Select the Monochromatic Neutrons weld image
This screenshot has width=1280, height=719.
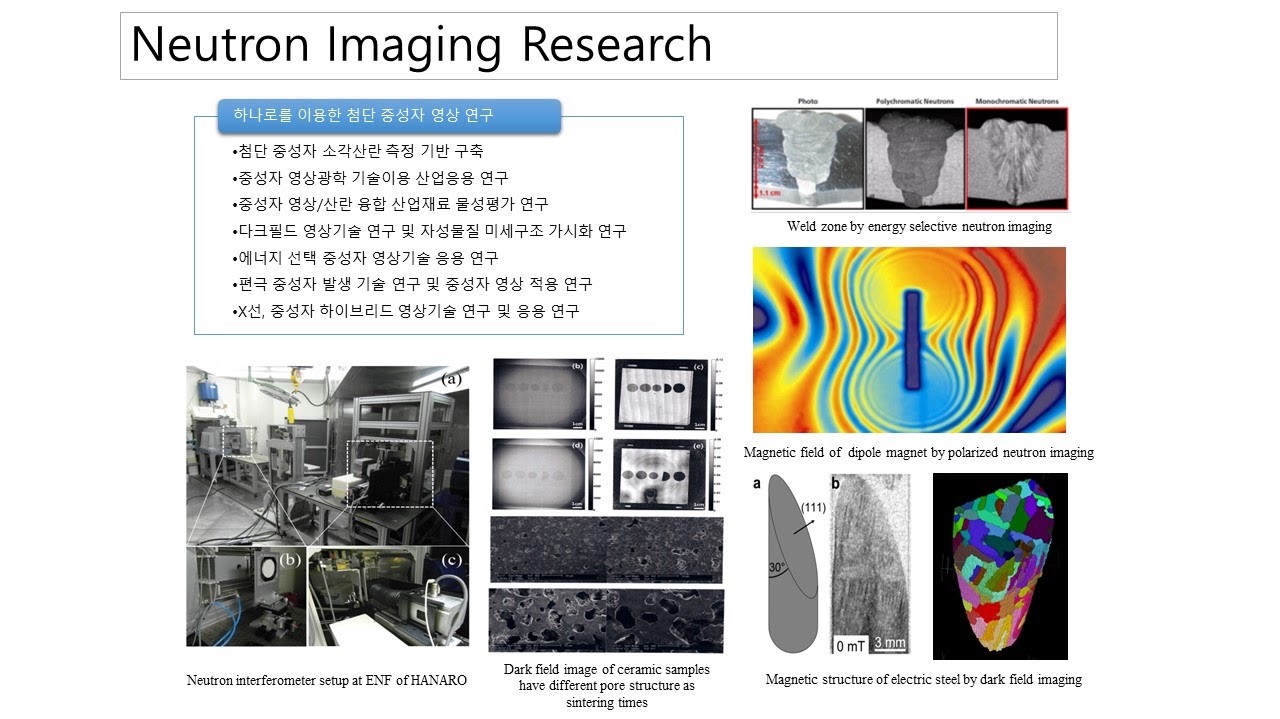tap(1018, 158)
